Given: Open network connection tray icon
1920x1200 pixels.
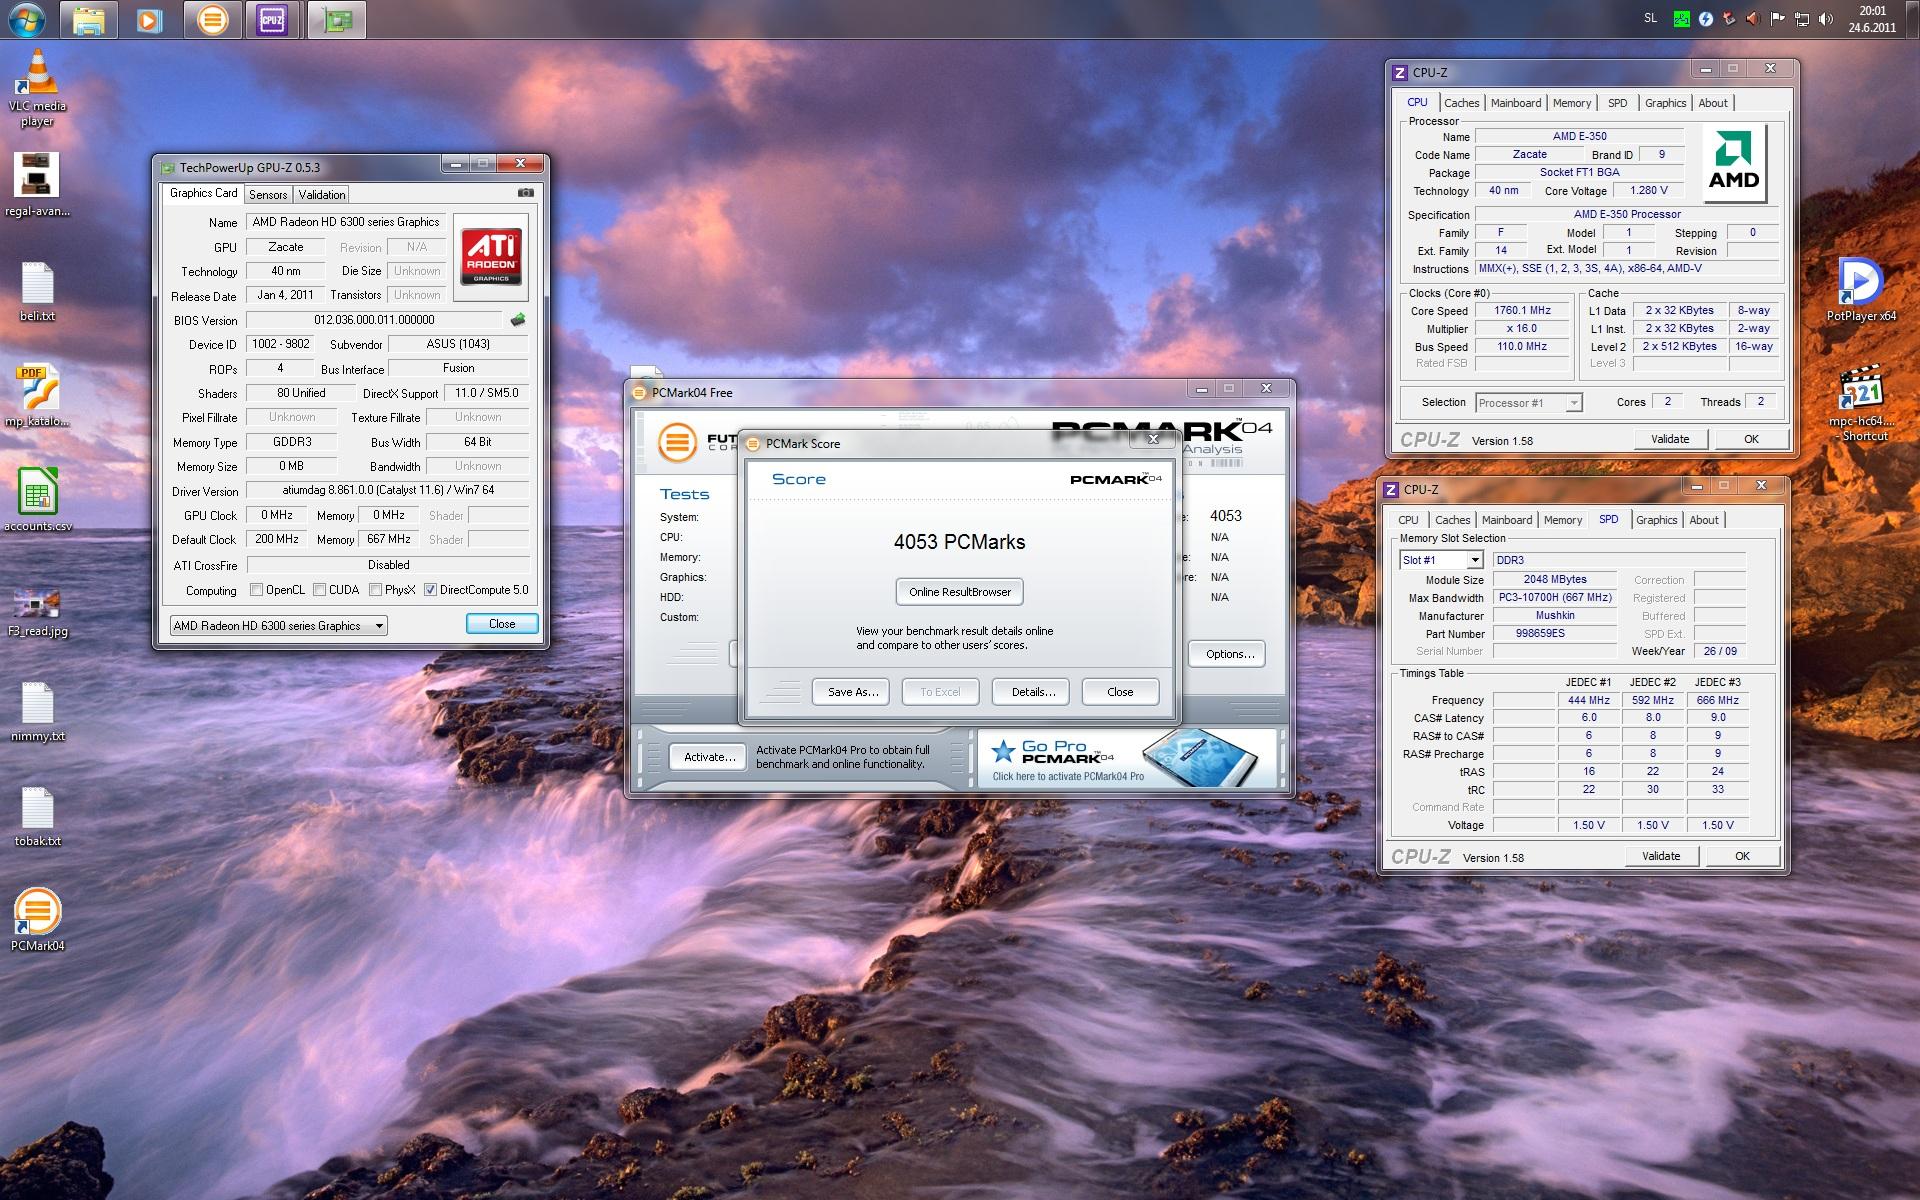Looking at the screenshot, I should (1802, 19).
